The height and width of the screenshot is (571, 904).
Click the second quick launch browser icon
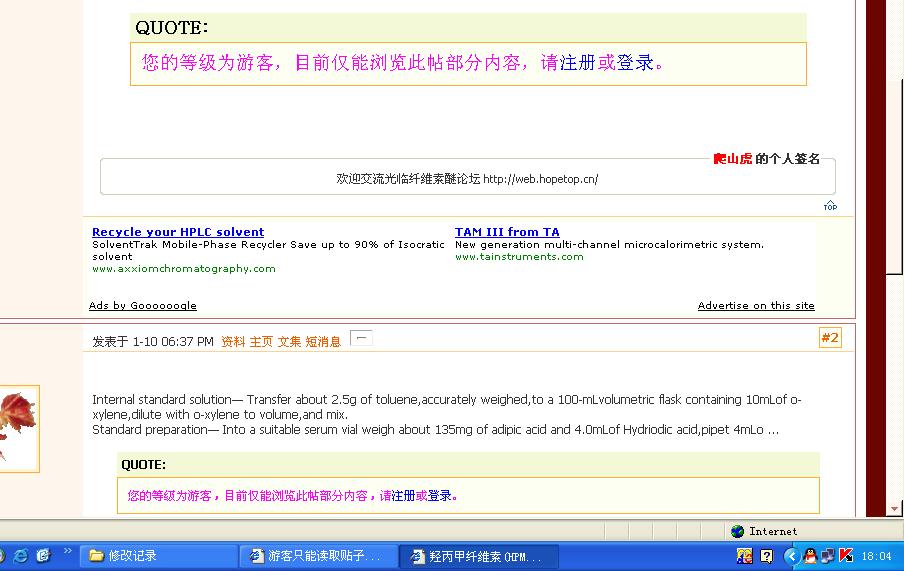tap(44, 555)
